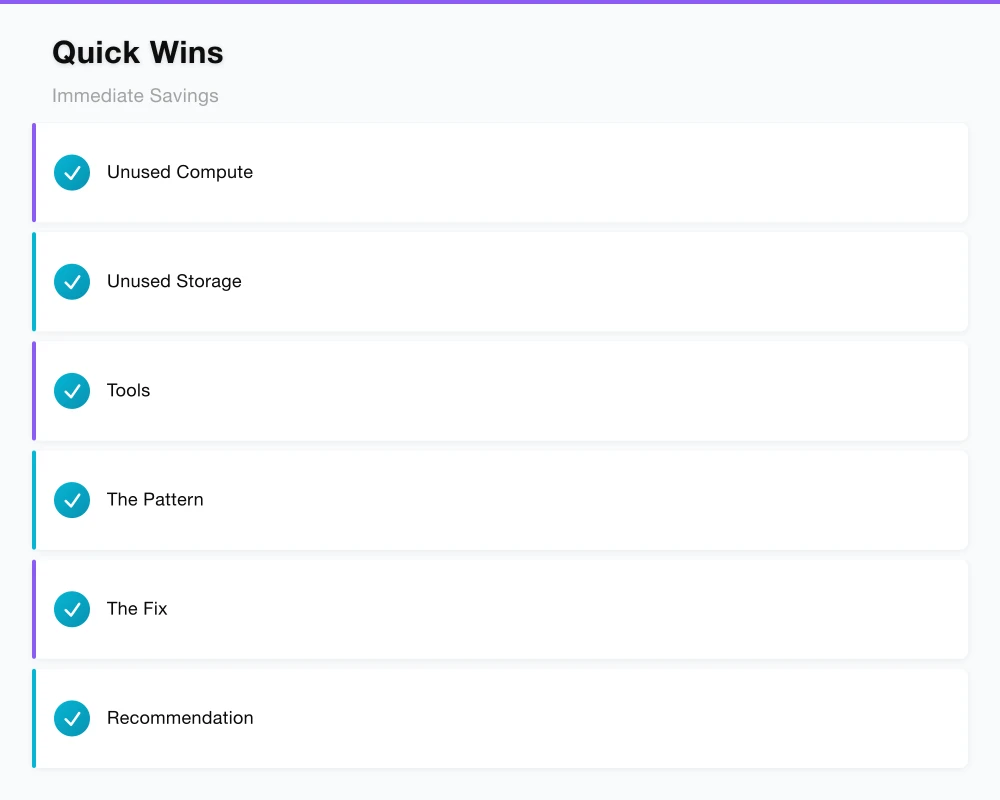Screen dimensions: 1000x800
Task: Select the Tools label text
Action: 128,390
